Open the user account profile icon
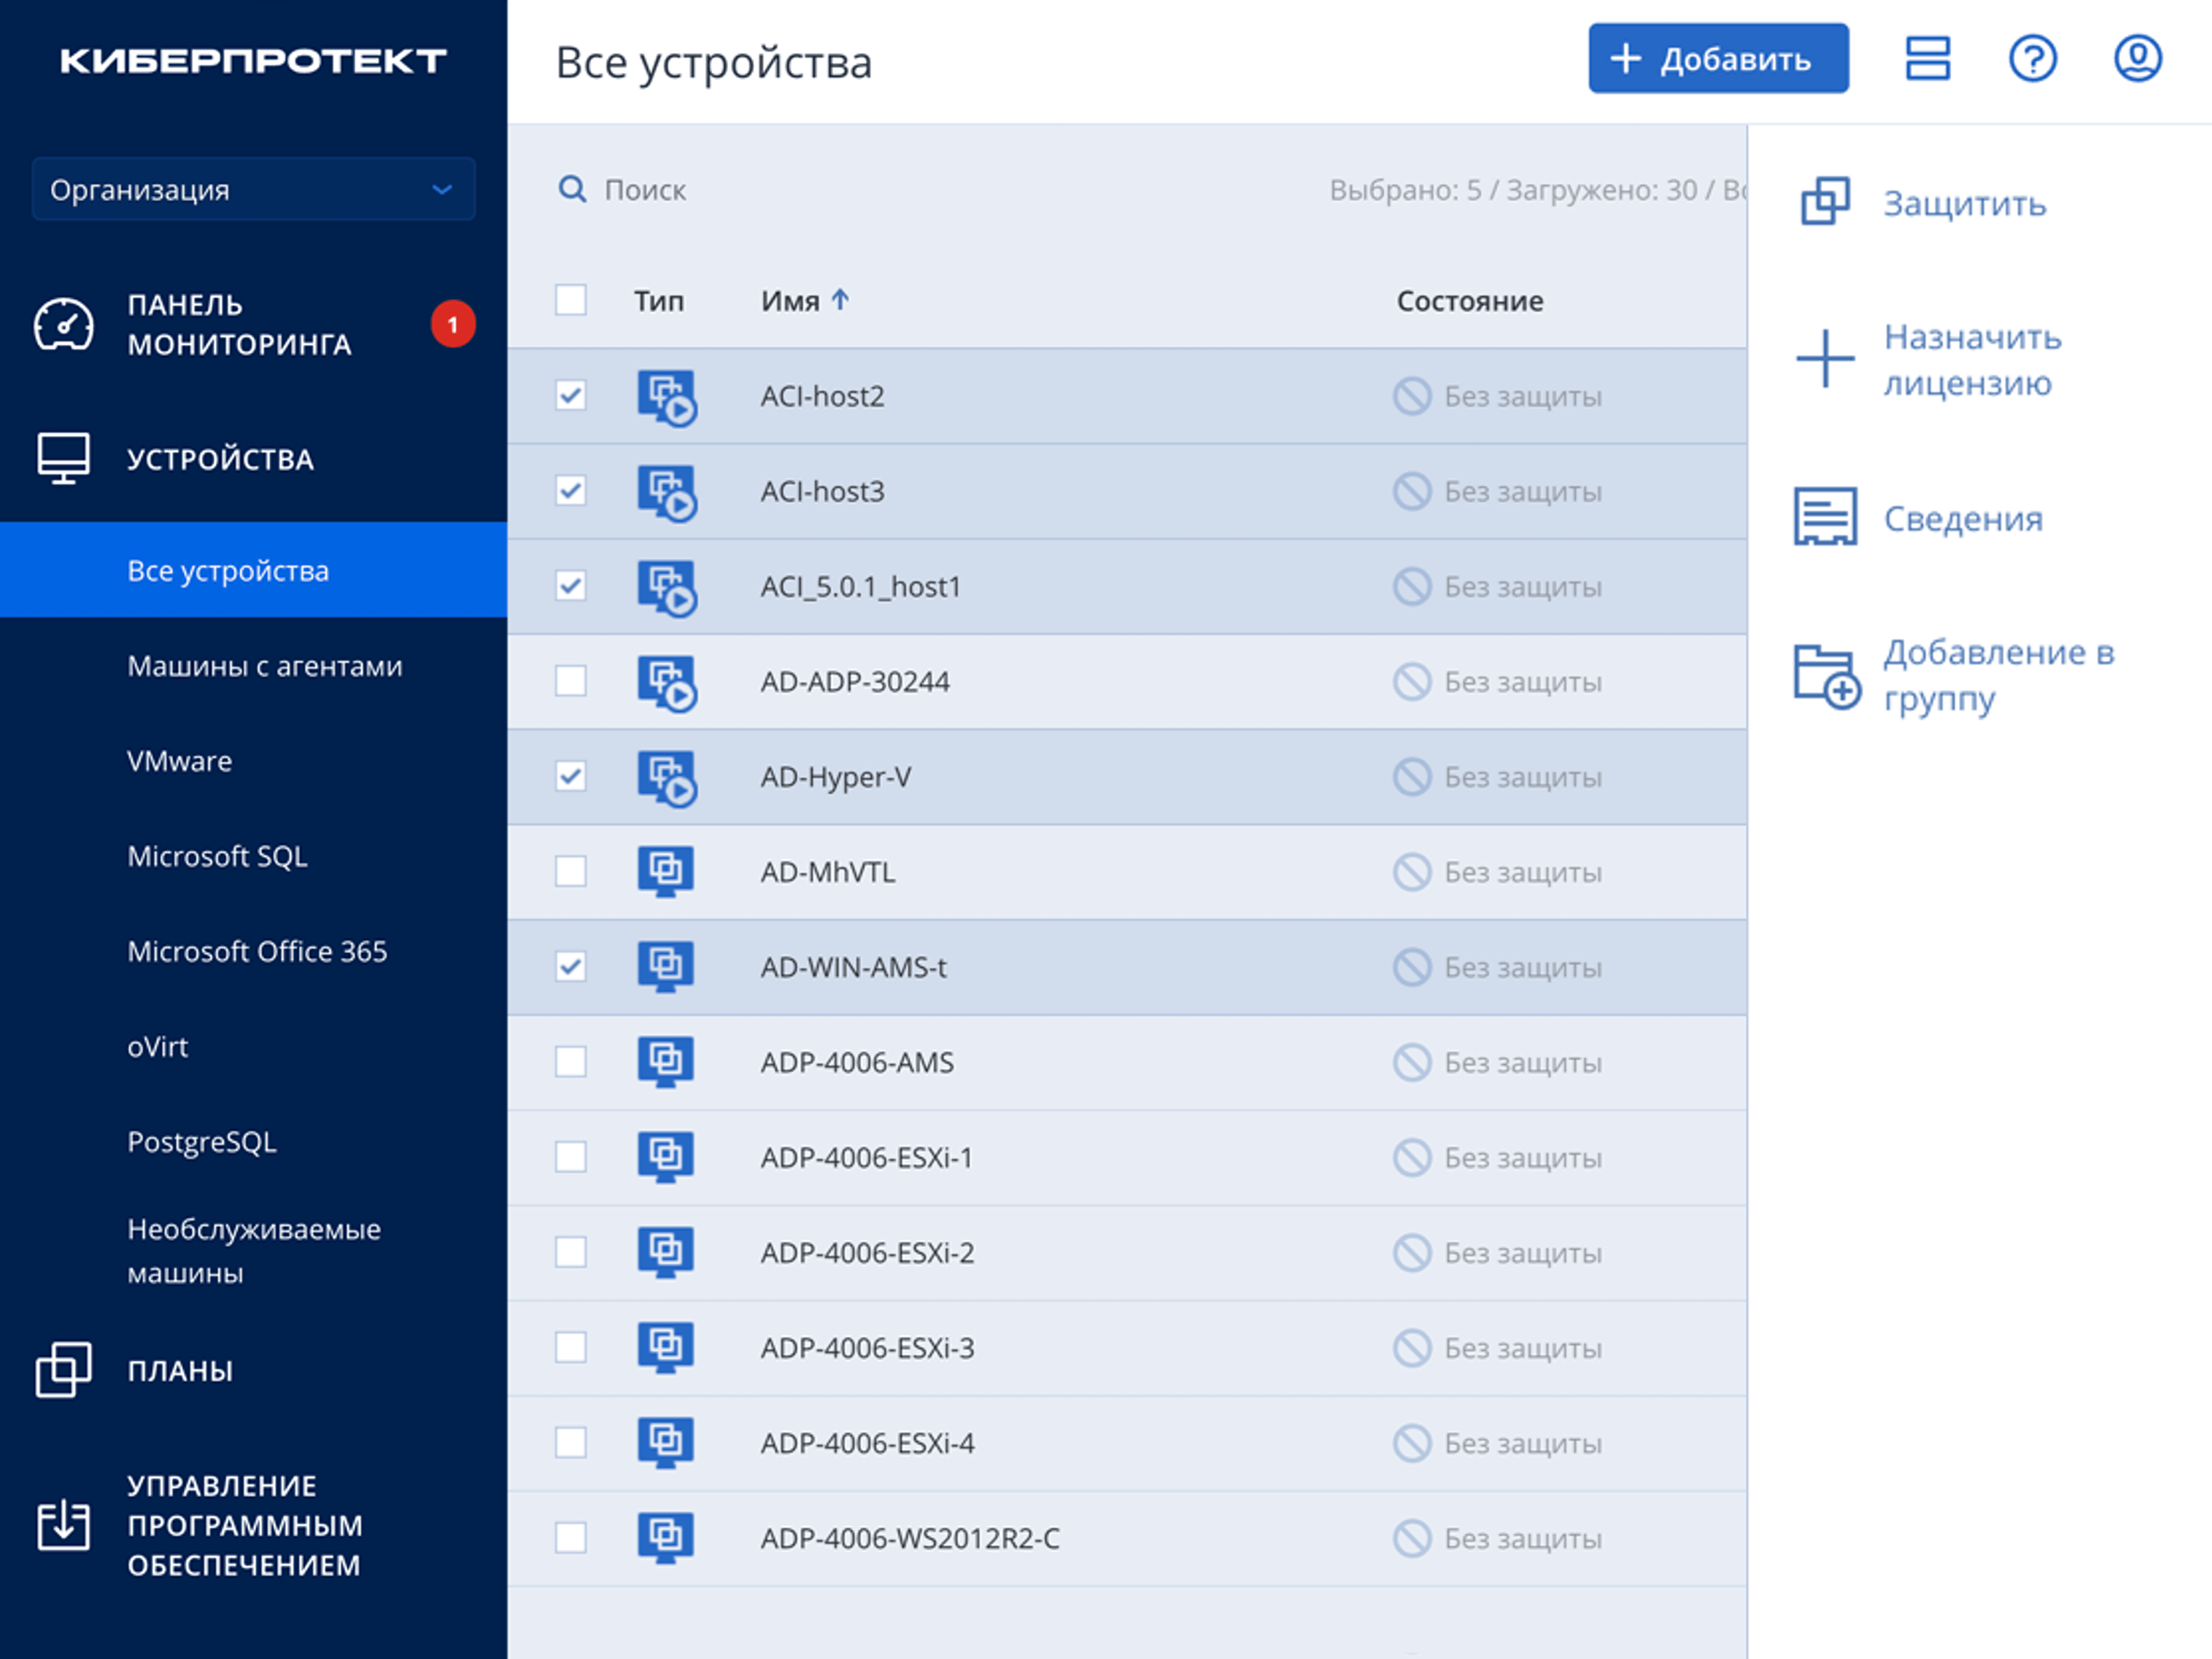 click(2137, 59)
